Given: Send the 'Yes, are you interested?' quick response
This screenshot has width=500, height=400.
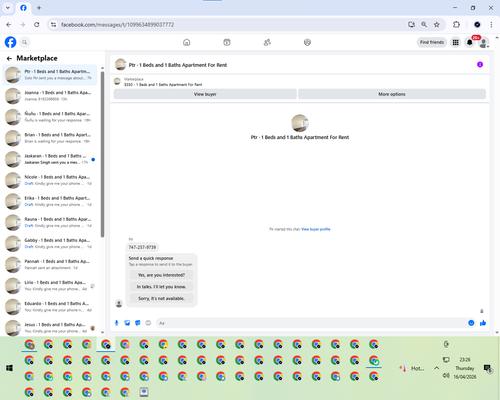Looking at the screenshot, I should click(161, 275).
